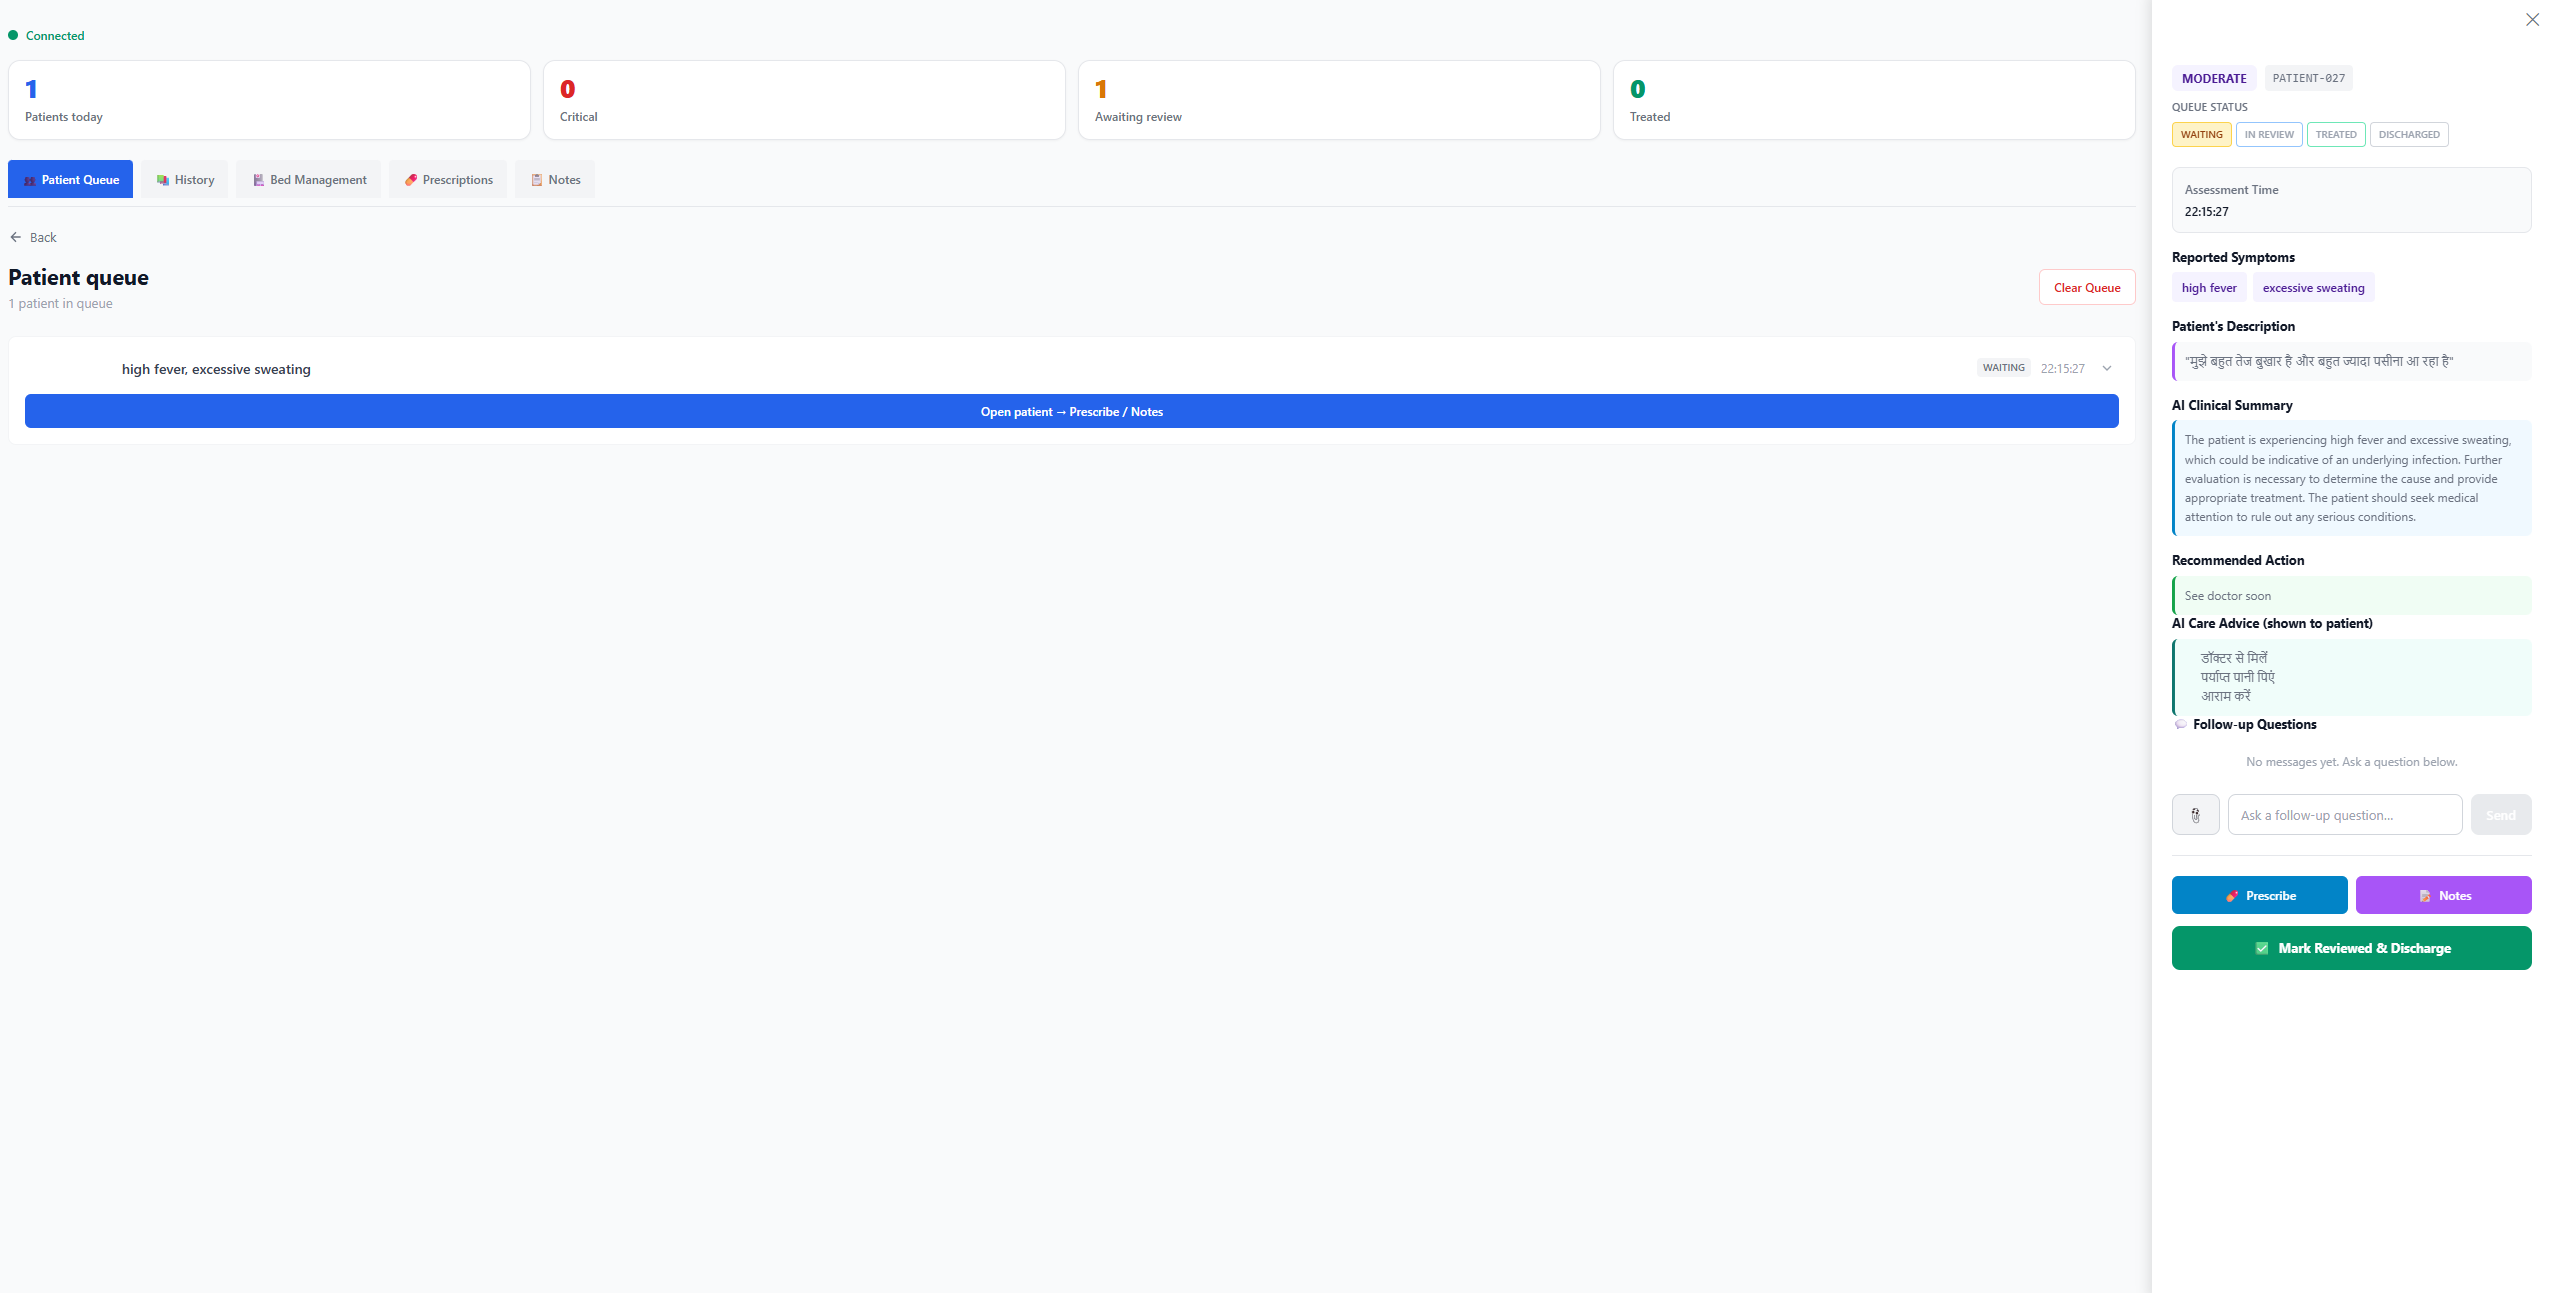Open the Bed Management tab
The height and width of the screenshot is (1293, 2551).
pyautogui.click(x=309, y=180)
